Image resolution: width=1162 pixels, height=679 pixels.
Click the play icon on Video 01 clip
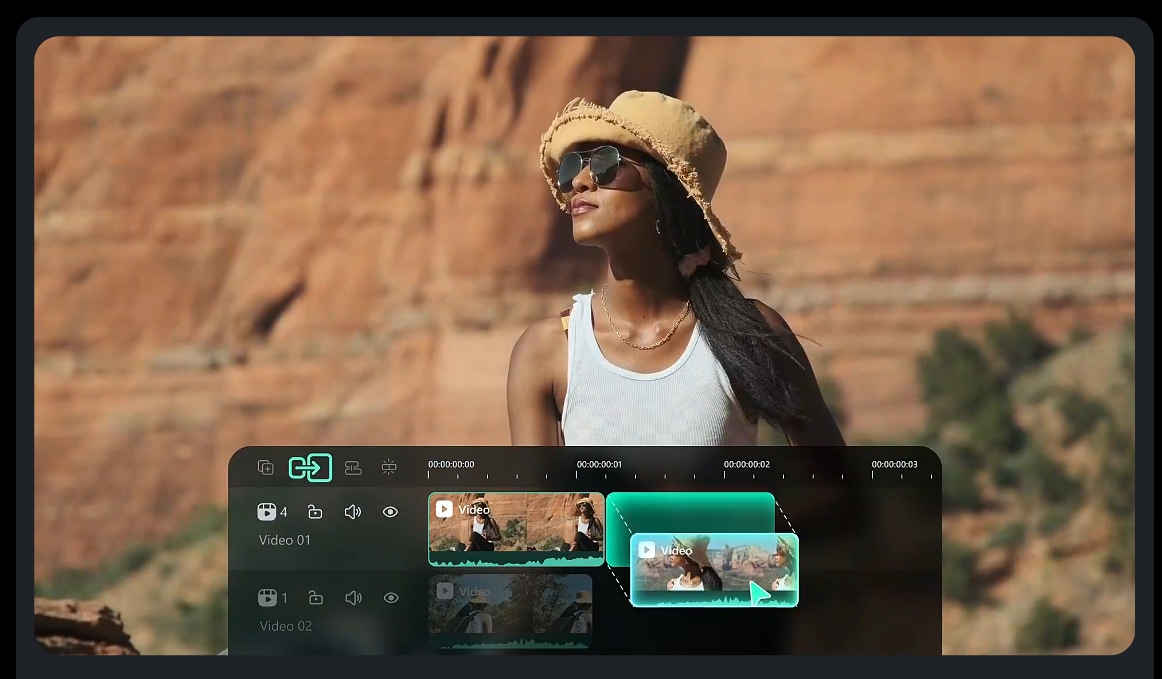(x=444, y=509)
